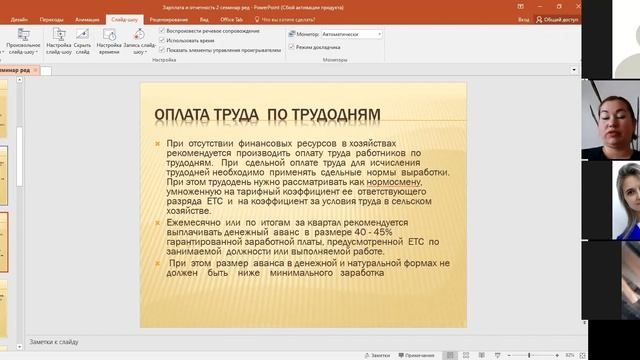Select the Слайд-шоу ribbon tab
The image size is (640, 360).
tap(124, 19)
